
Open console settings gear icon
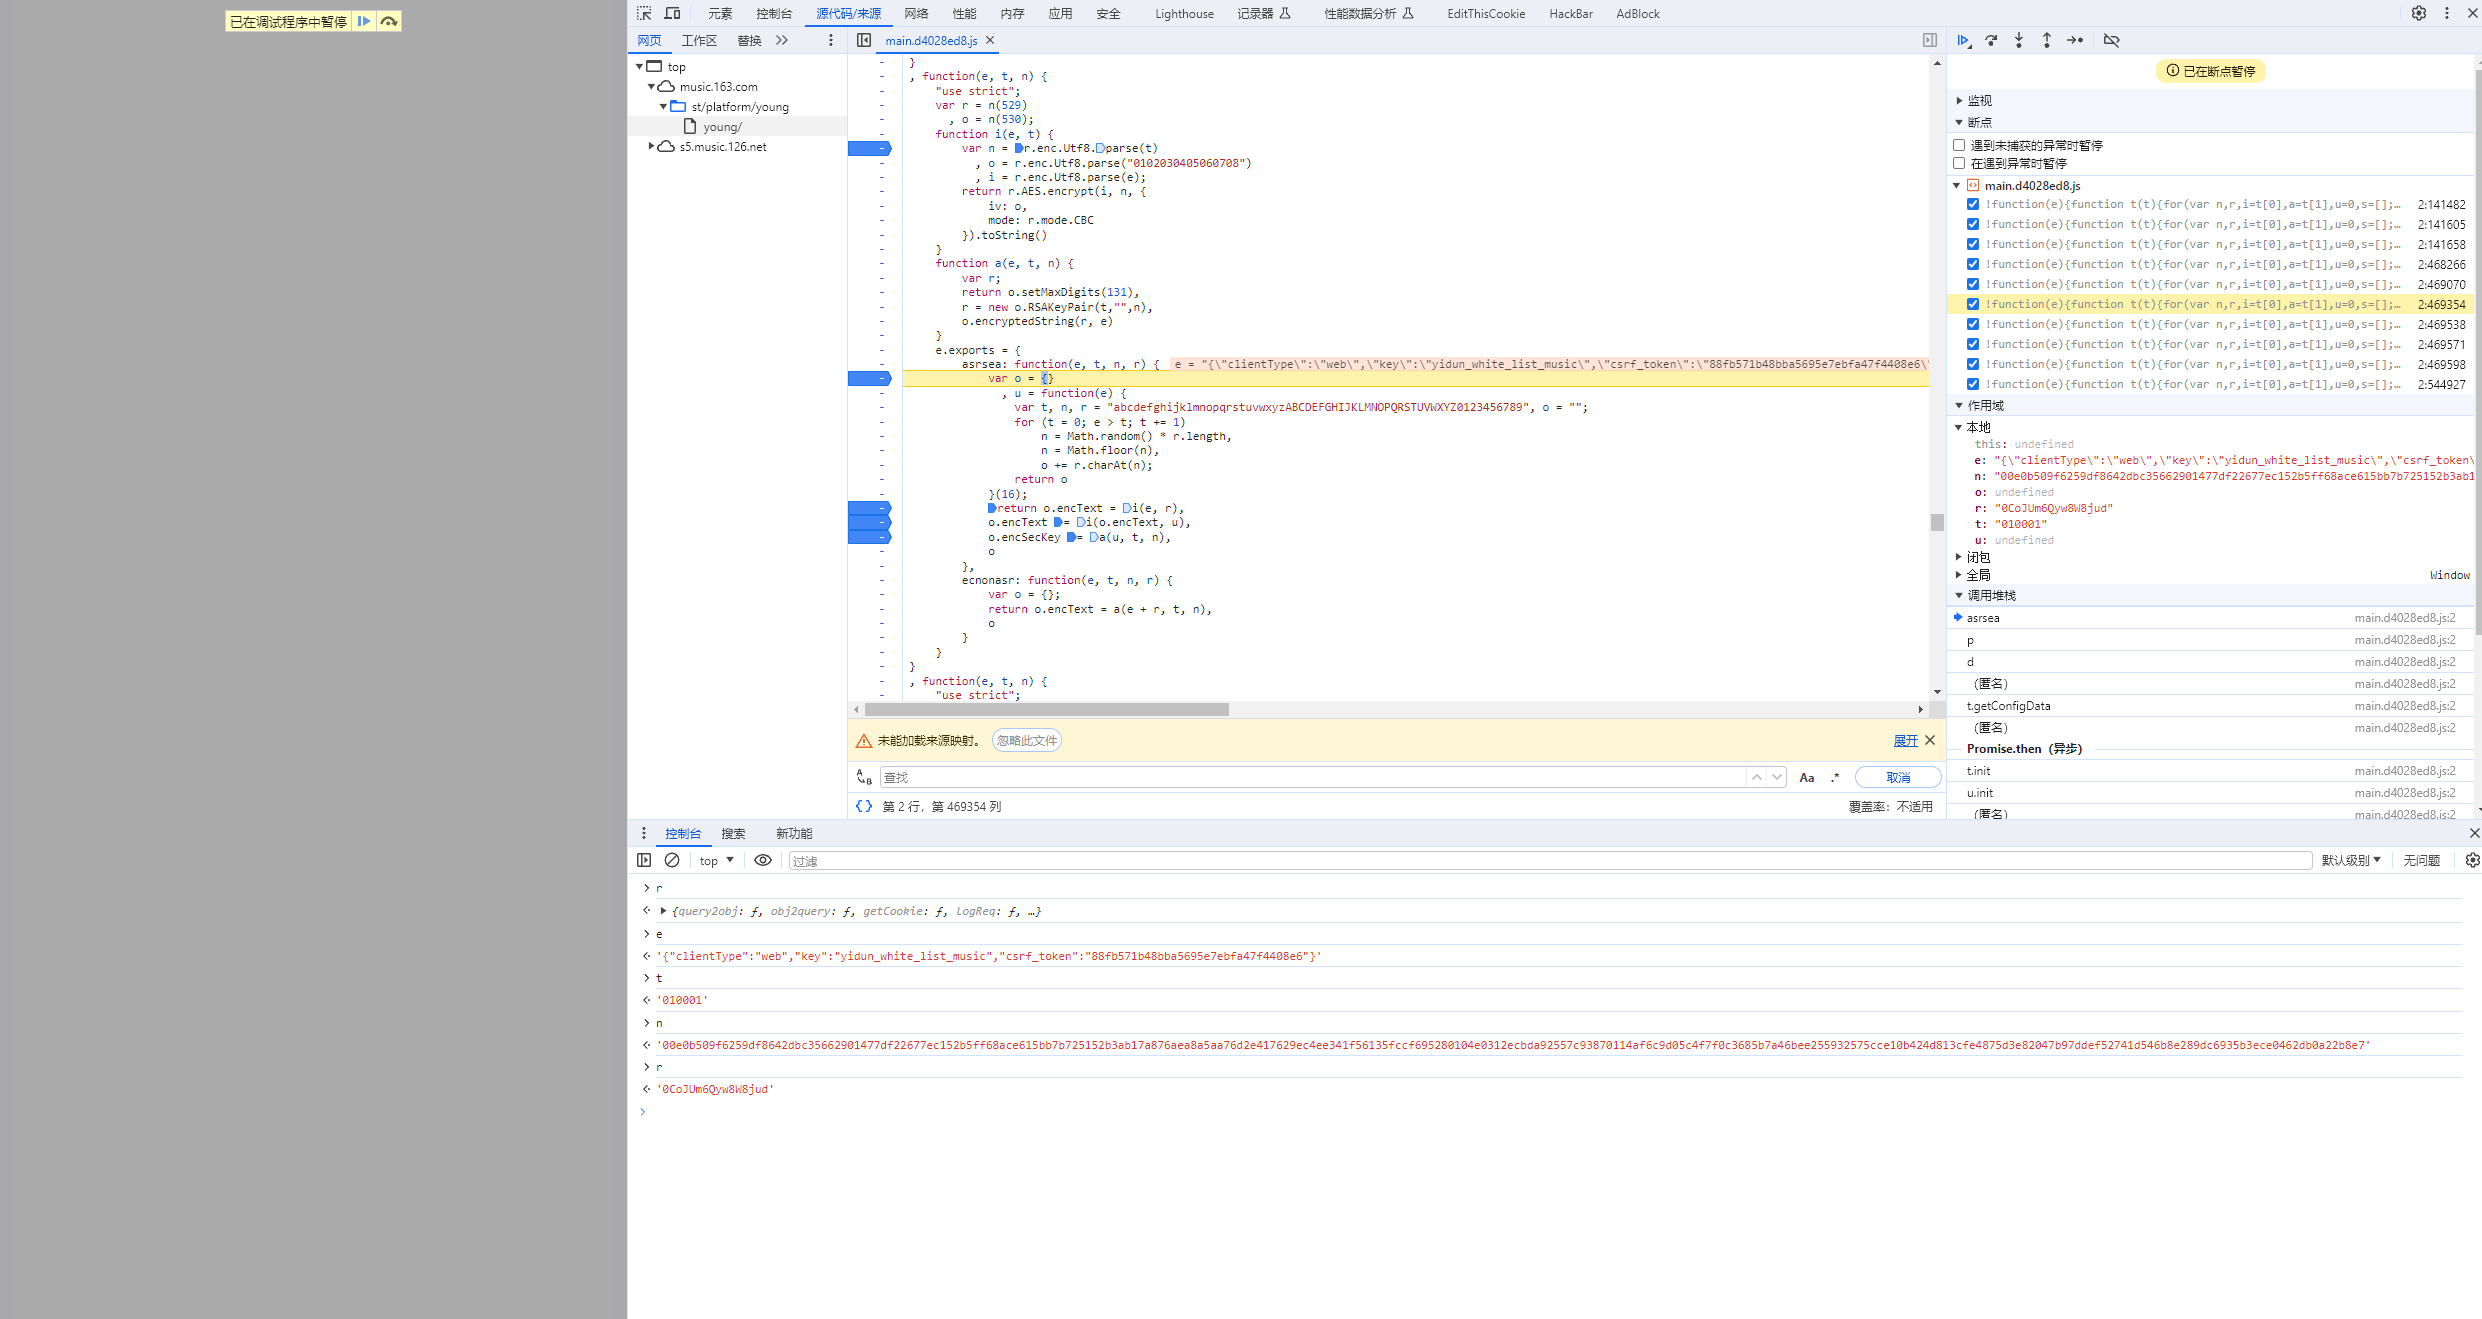coord(2472,860)
